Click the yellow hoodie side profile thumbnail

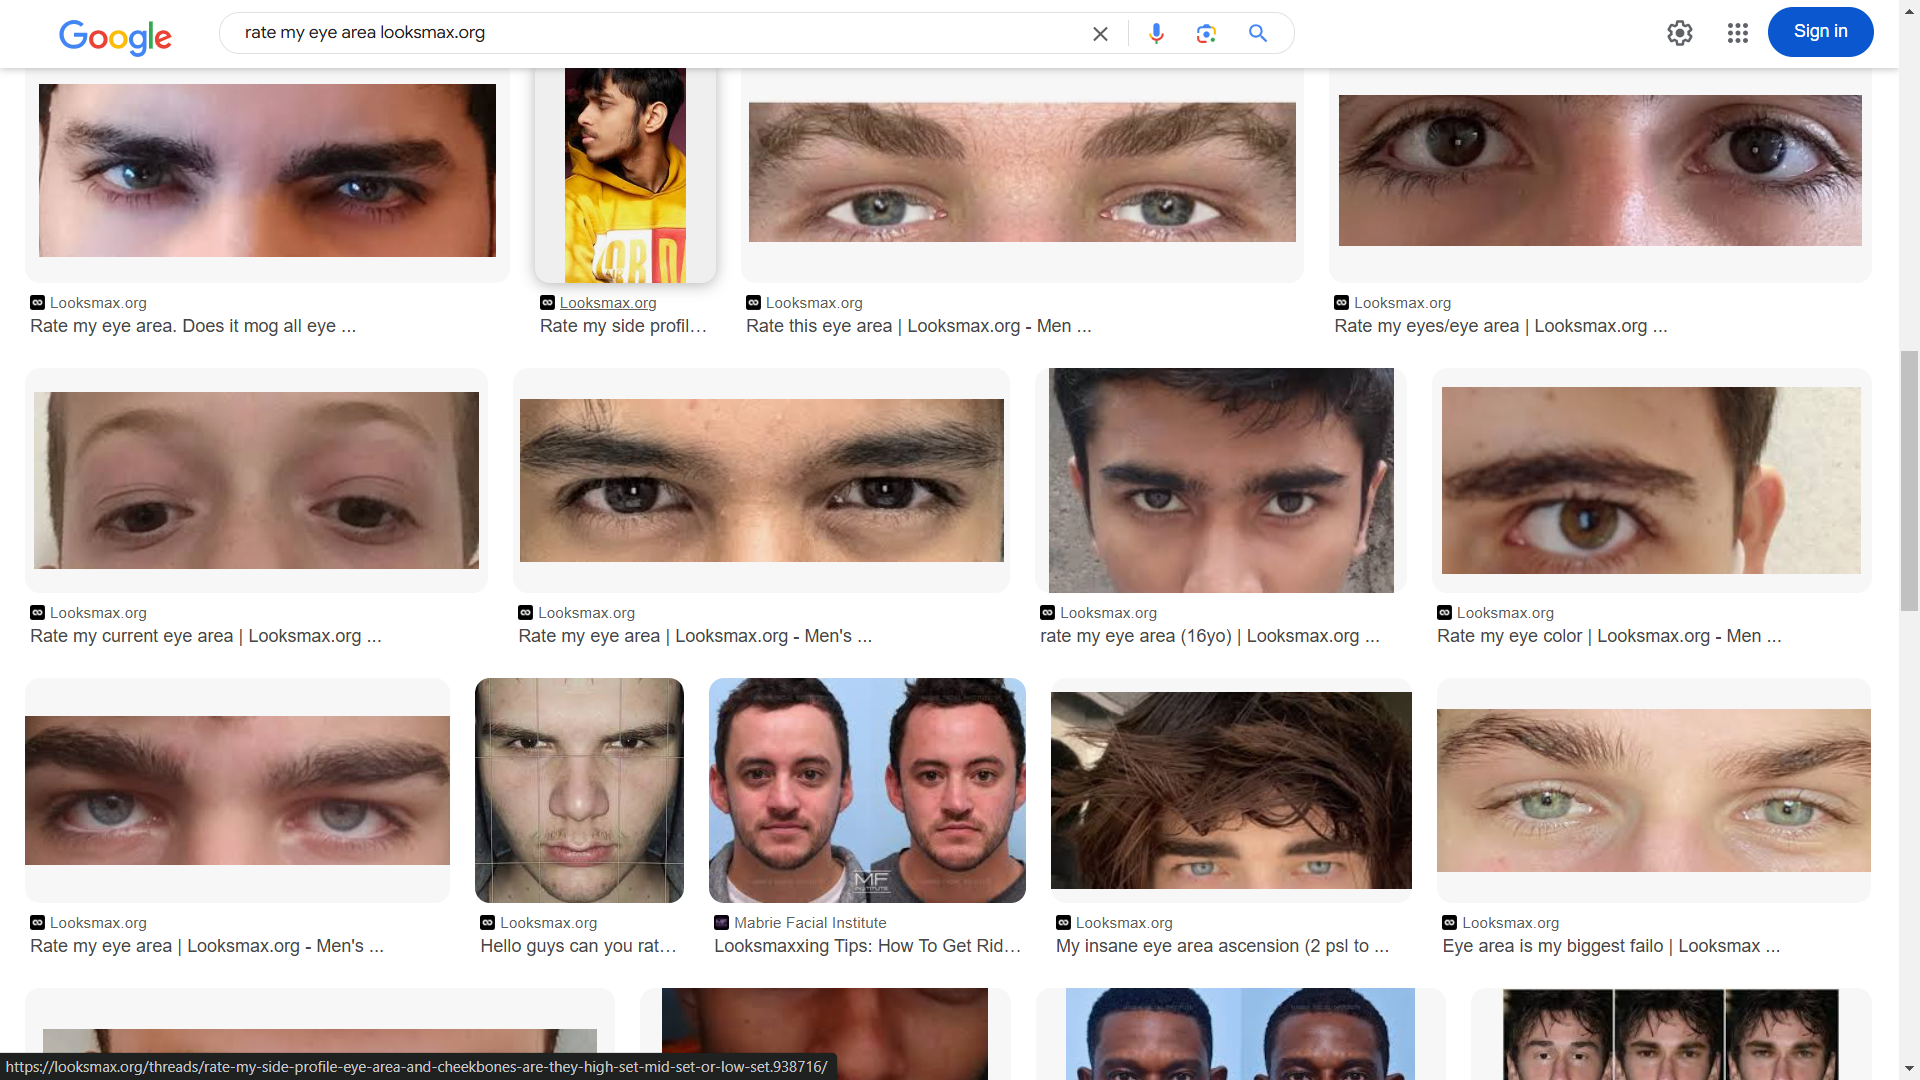coord(625,175)
